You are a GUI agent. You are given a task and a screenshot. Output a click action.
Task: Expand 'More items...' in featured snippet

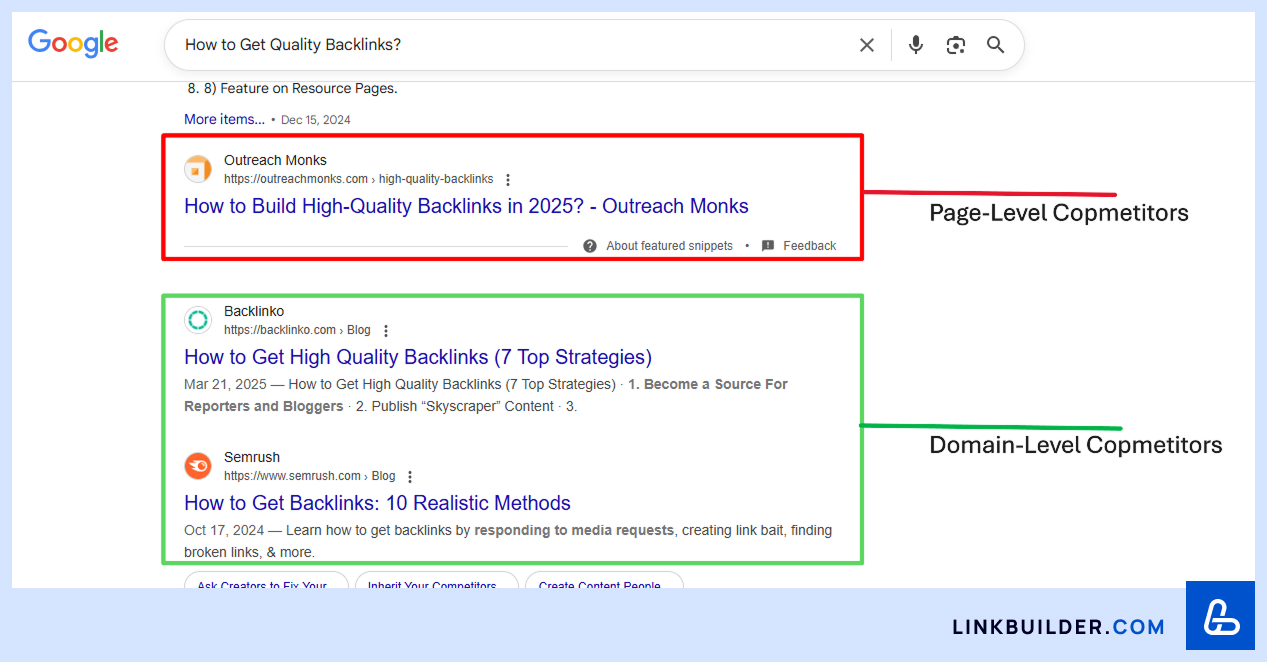(224, 119)
